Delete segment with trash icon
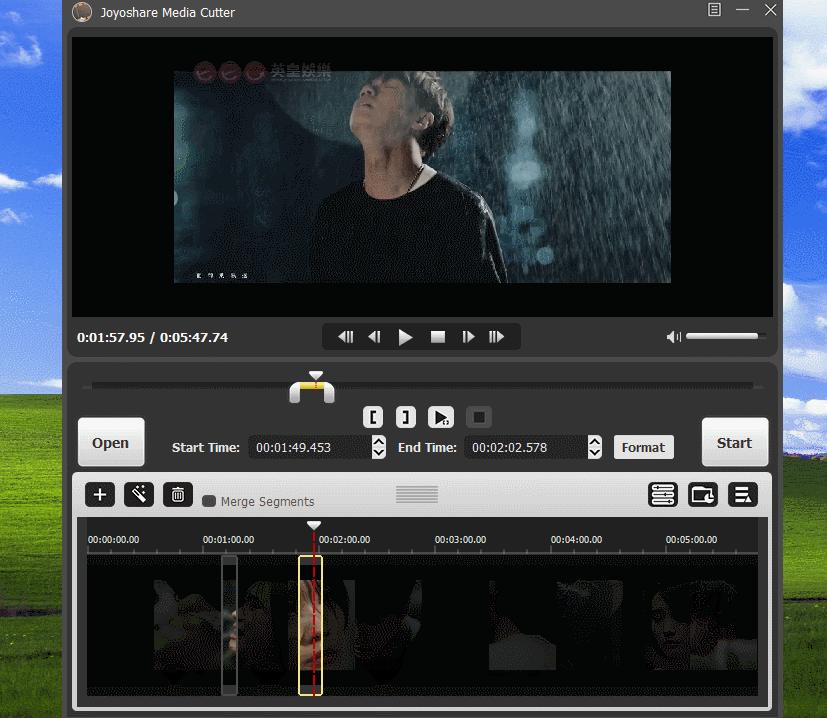 [178, 495]
